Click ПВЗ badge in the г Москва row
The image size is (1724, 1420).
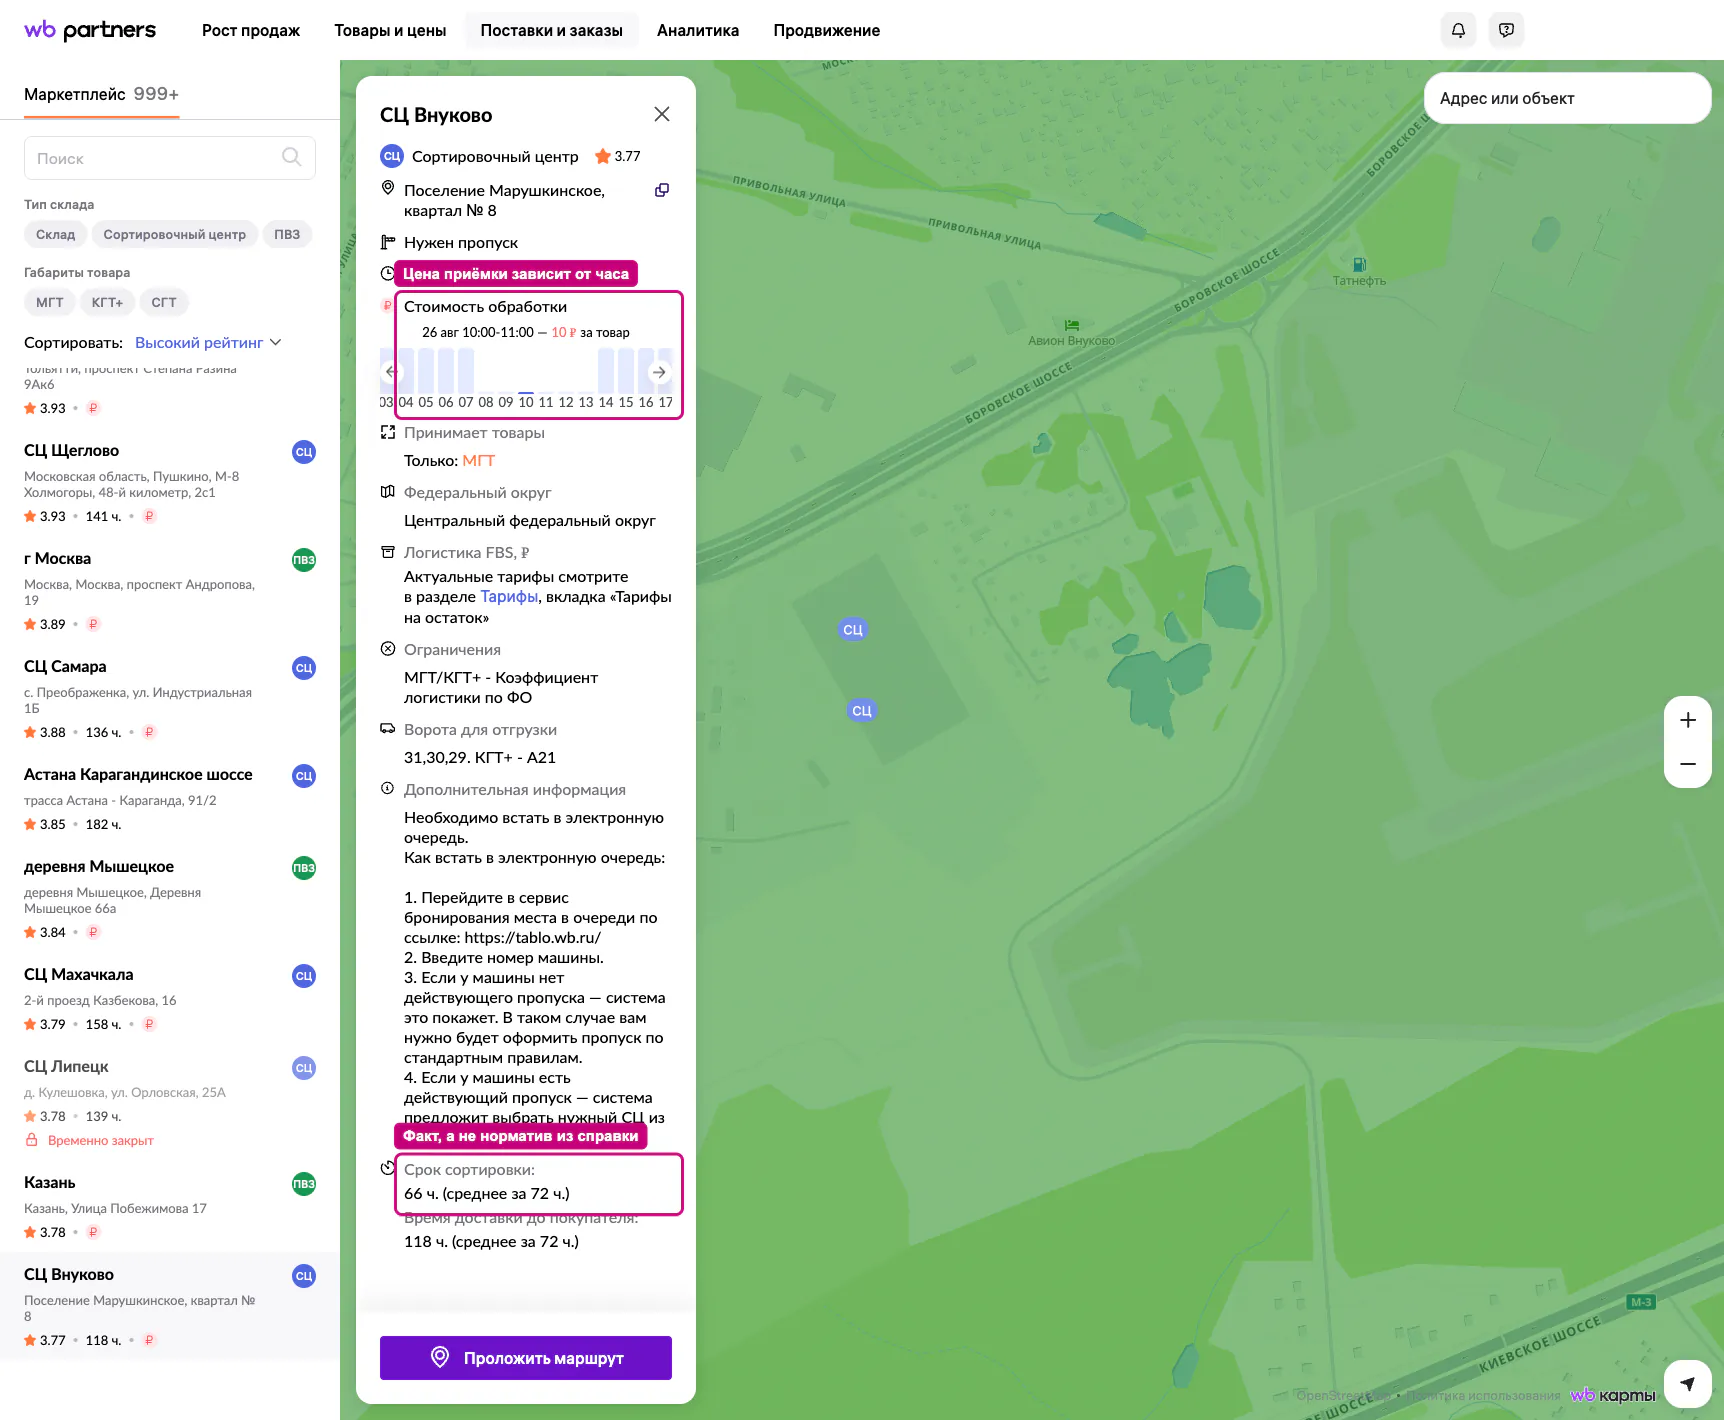304,560
